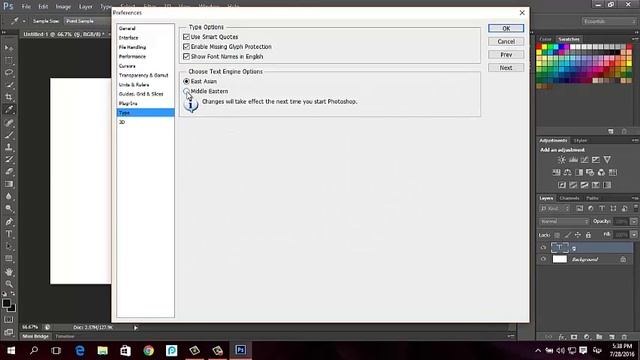This screenshot has height=360, width=640.
Task: Select the Horizontal Type tool
Action: 9,234
